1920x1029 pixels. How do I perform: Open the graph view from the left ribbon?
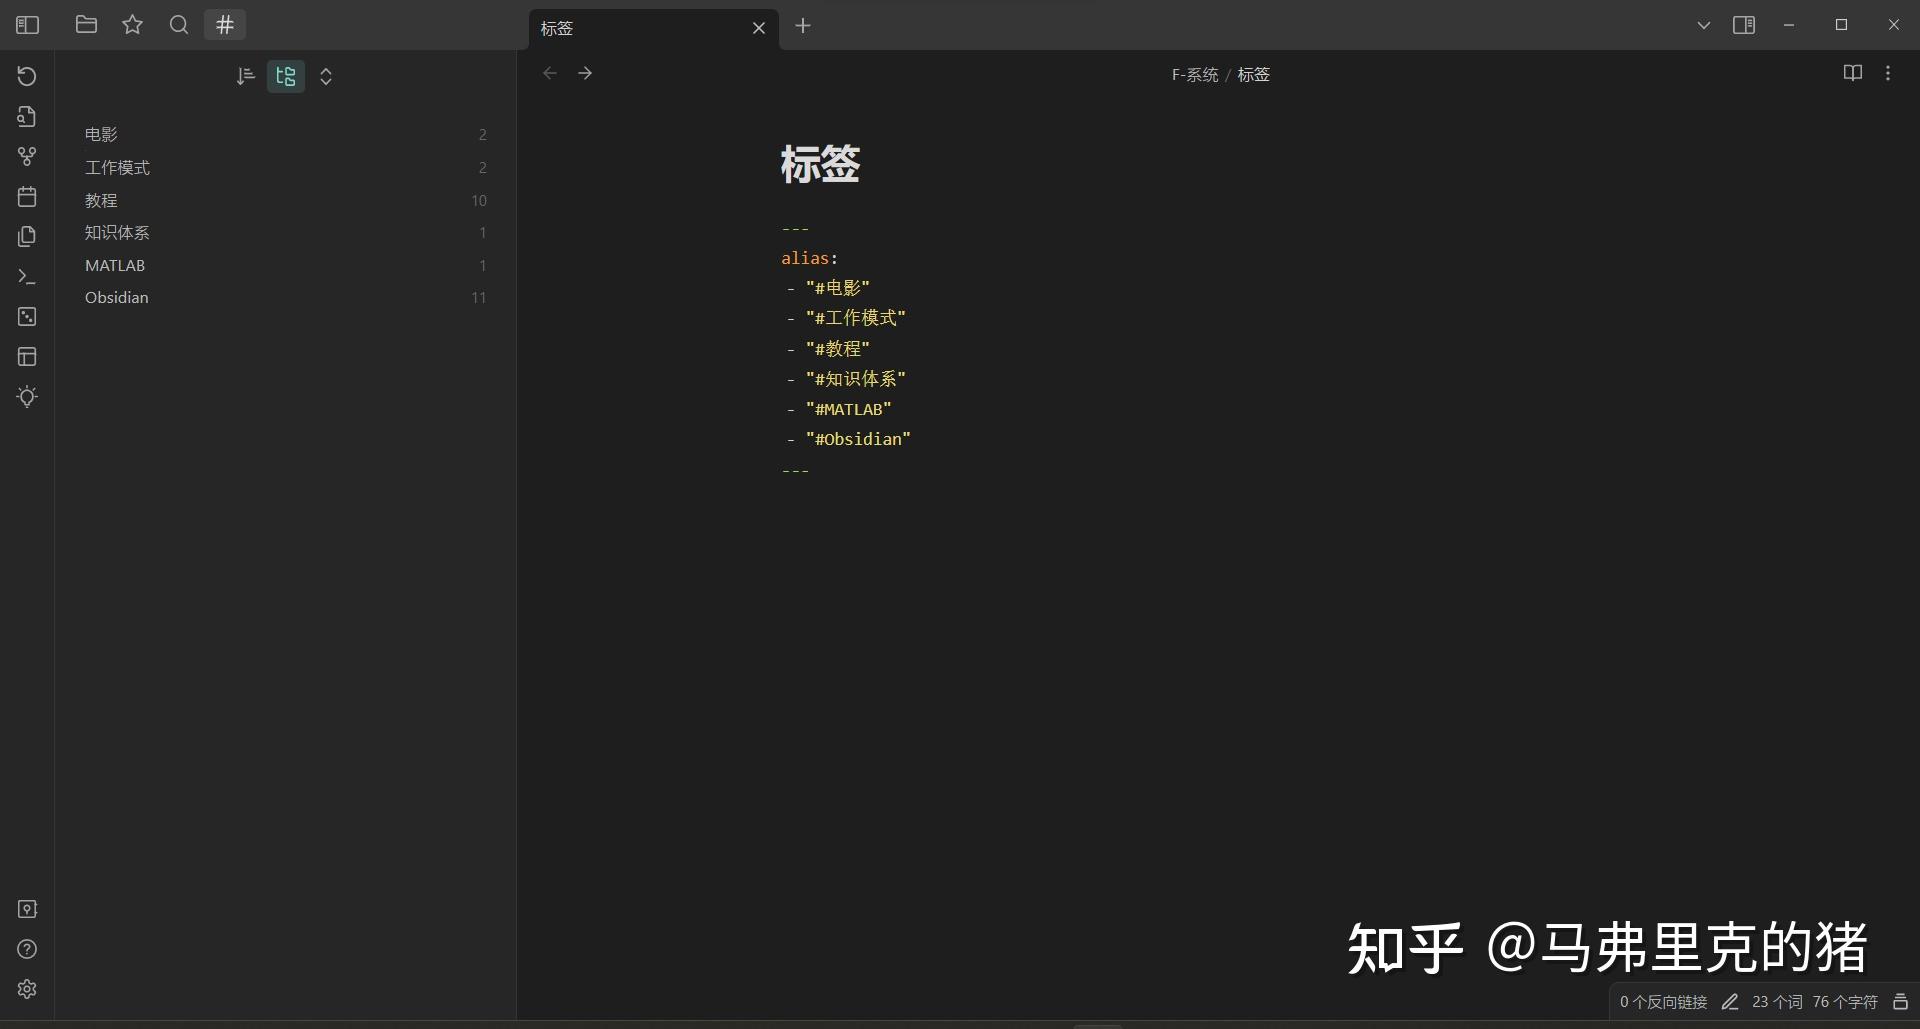27,157
